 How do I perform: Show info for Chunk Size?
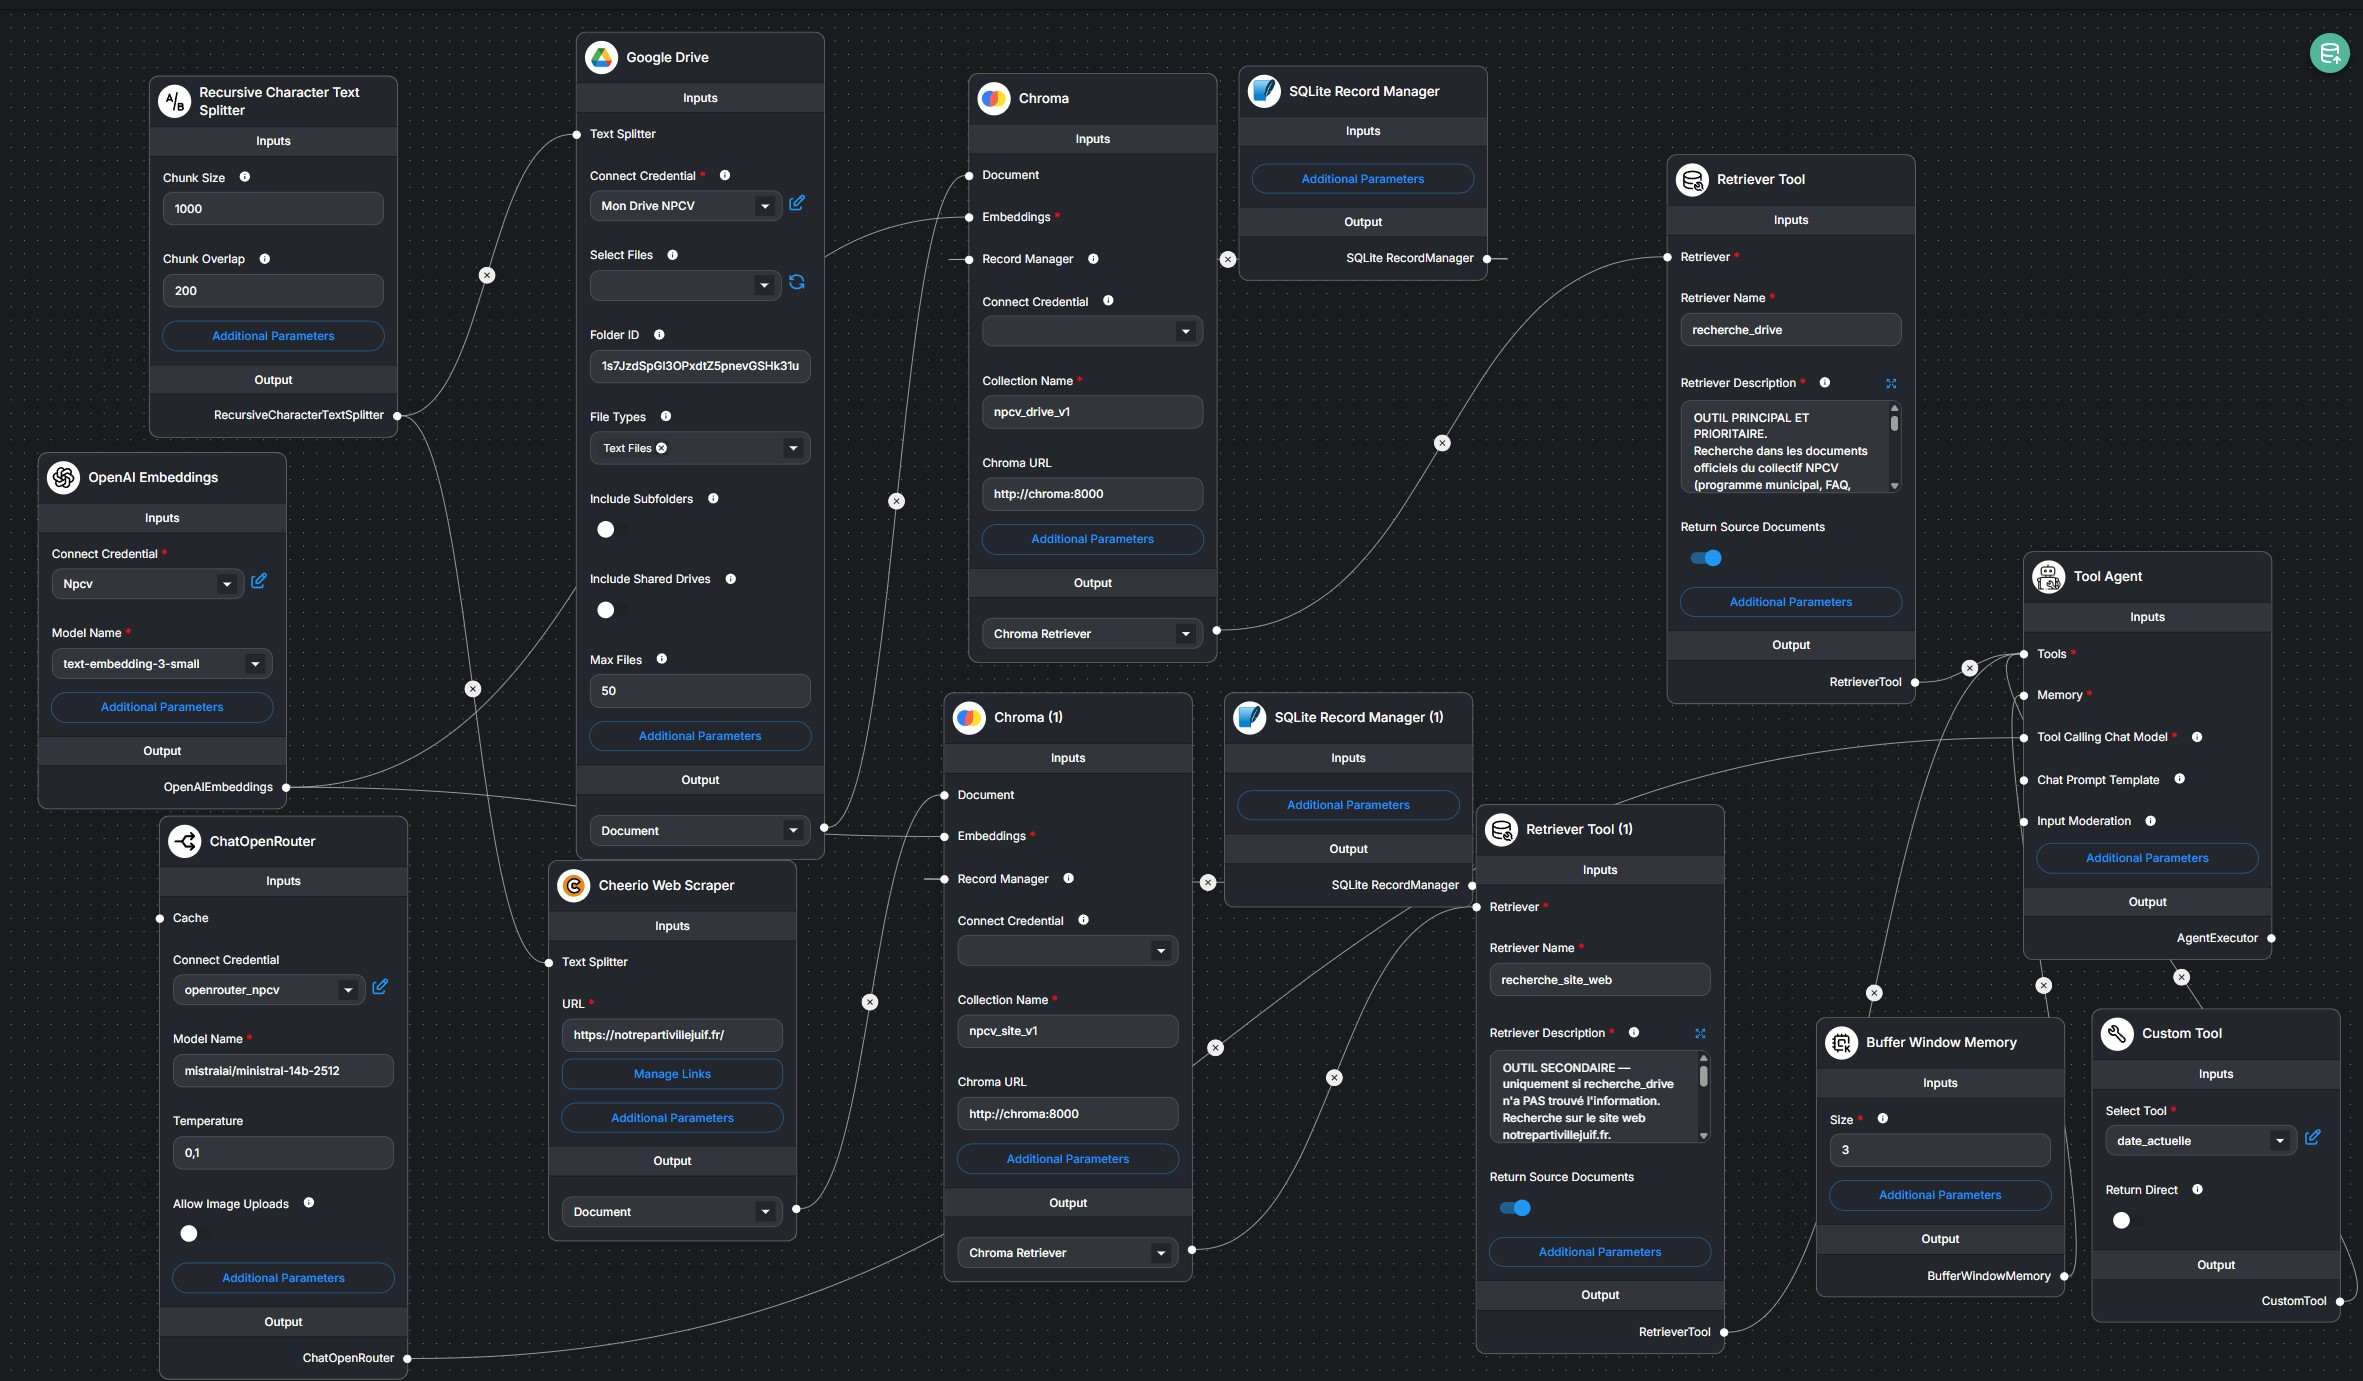[x=245, y=177]
